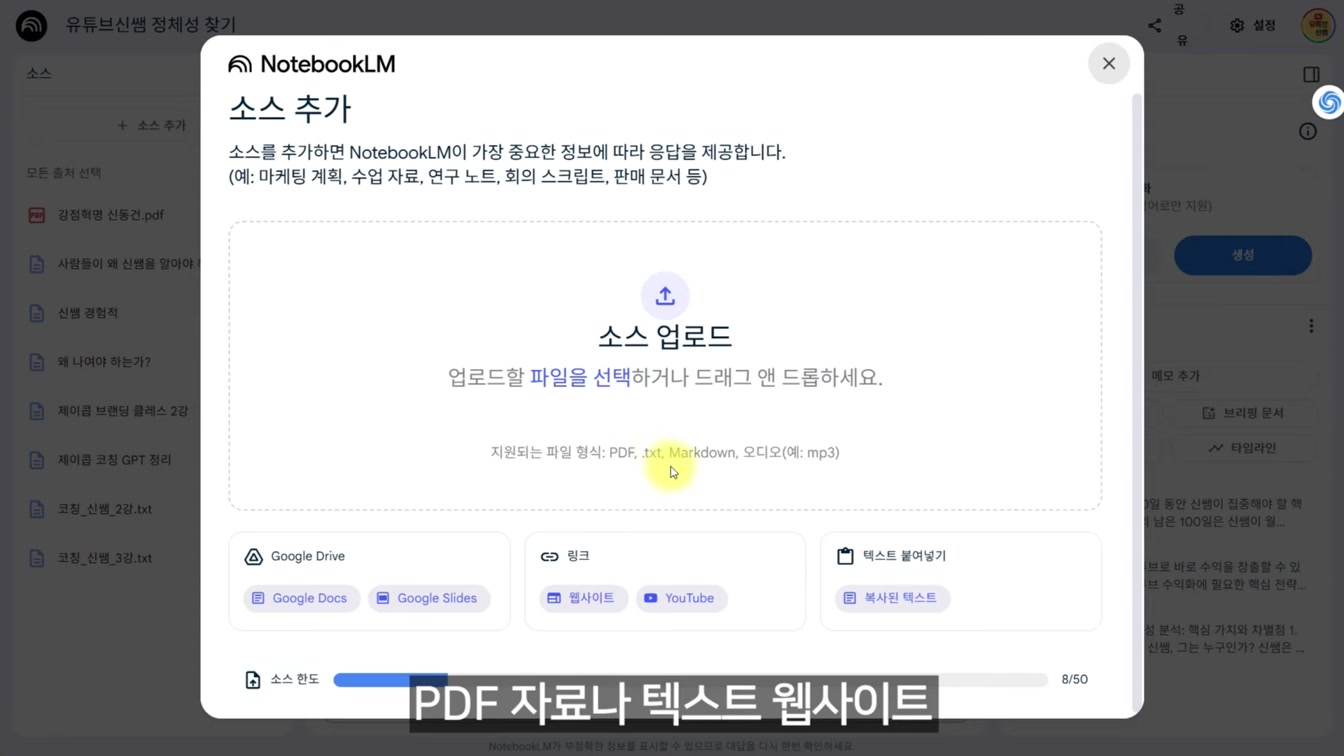This screenshot has height=756, width=1344.
Task: Choose 복사된 텍스트 paste option
Action: pyautogui.click(x=892, y=598)
